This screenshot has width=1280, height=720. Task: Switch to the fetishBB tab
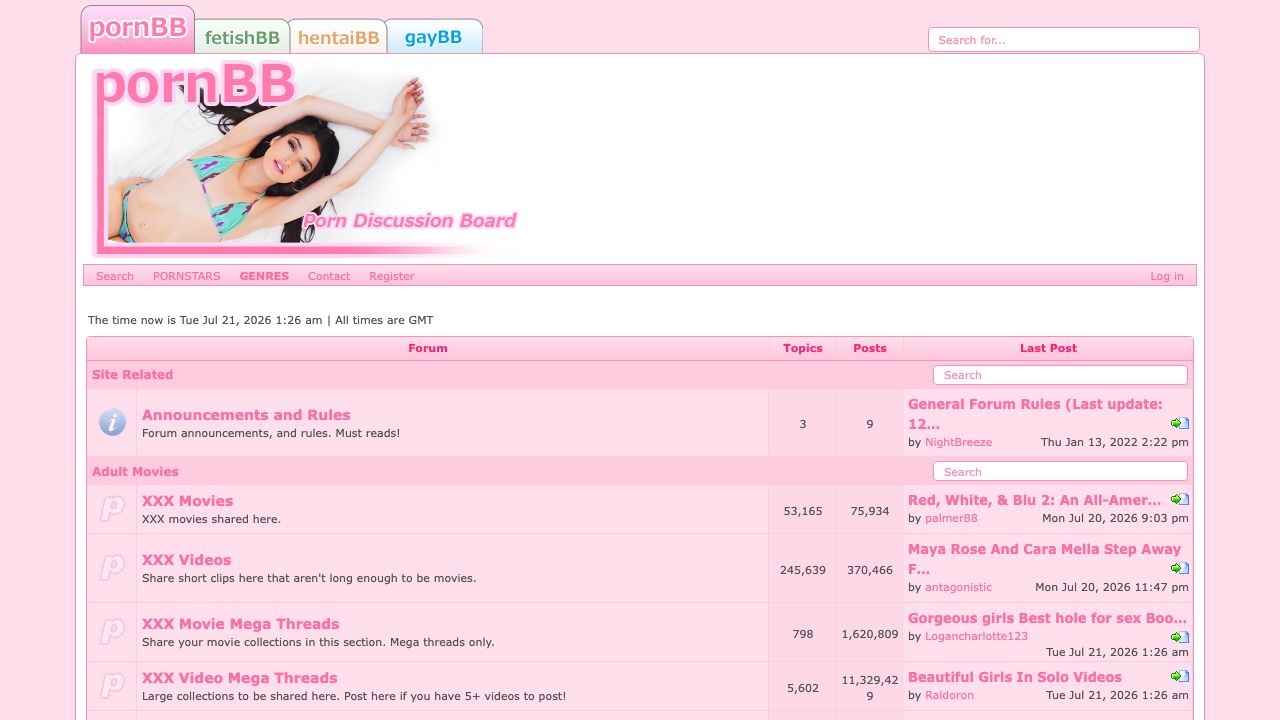[x=242, y=37]
